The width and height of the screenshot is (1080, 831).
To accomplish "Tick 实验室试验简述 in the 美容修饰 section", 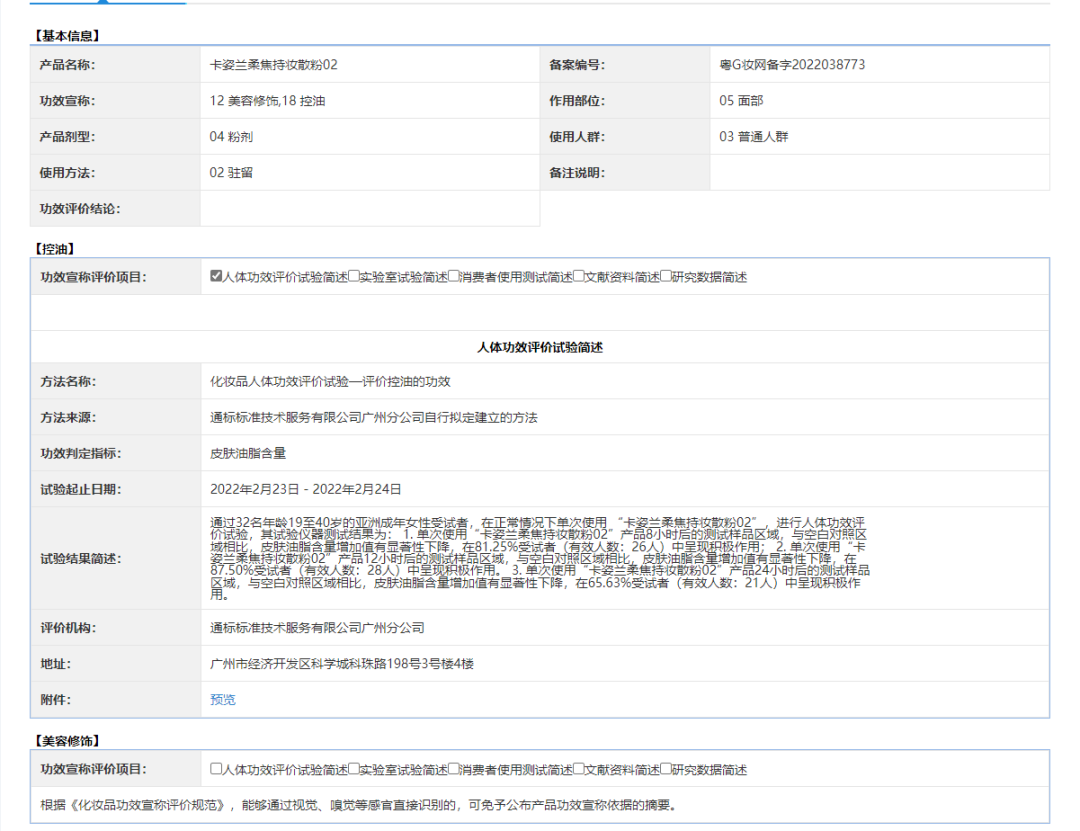I will [353, 769].
